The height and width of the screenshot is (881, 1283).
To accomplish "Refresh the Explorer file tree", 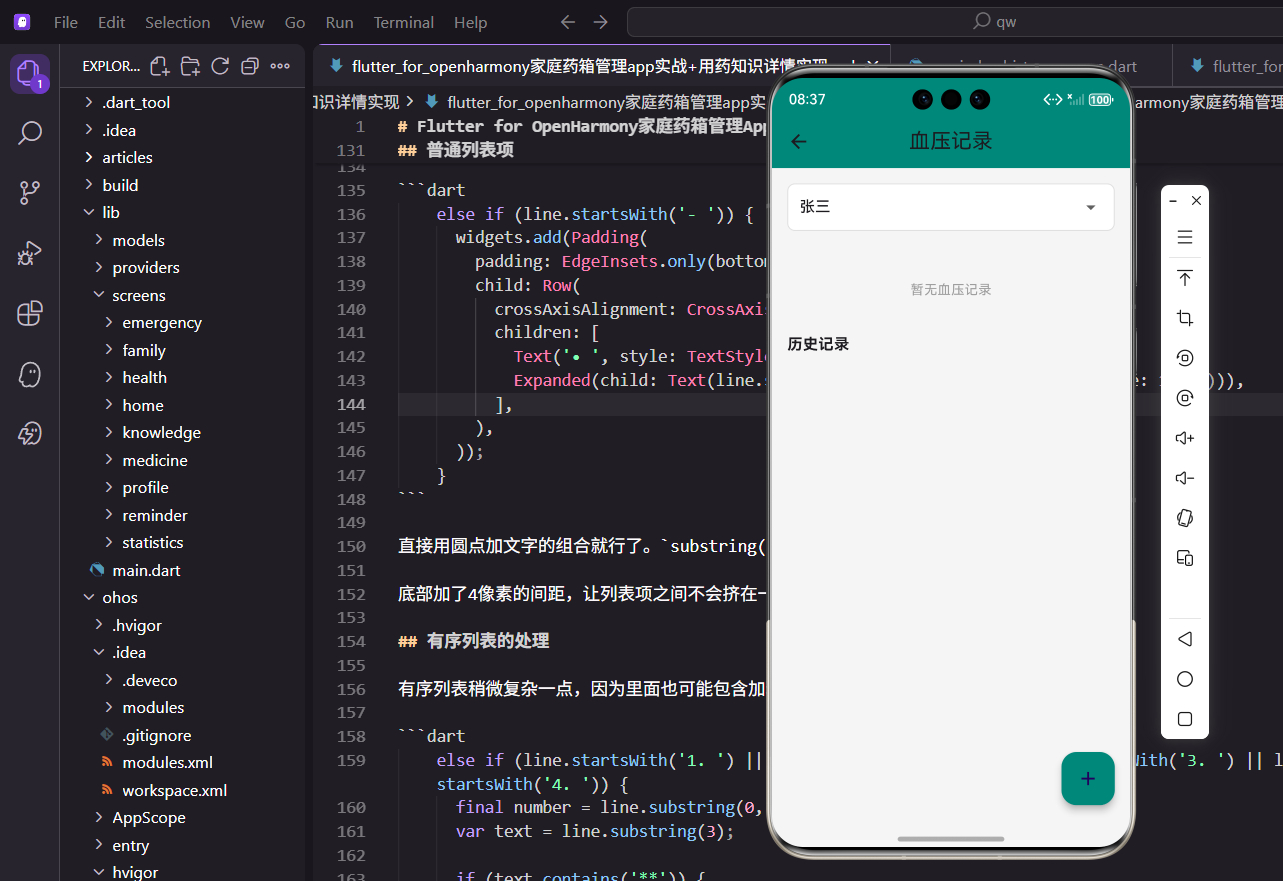I will [220, 66].
